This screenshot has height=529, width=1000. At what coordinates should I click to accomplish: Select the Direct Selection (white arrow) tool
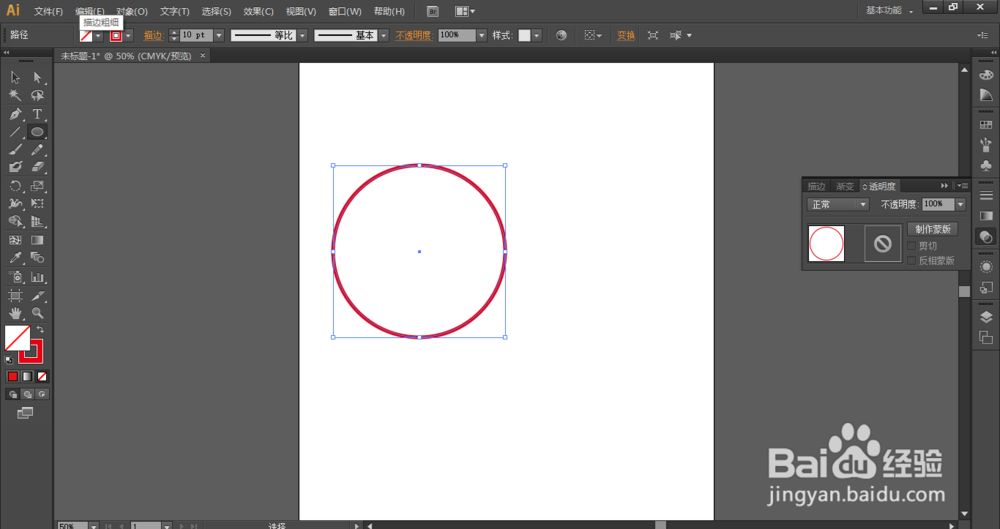(x=37, y=77)
